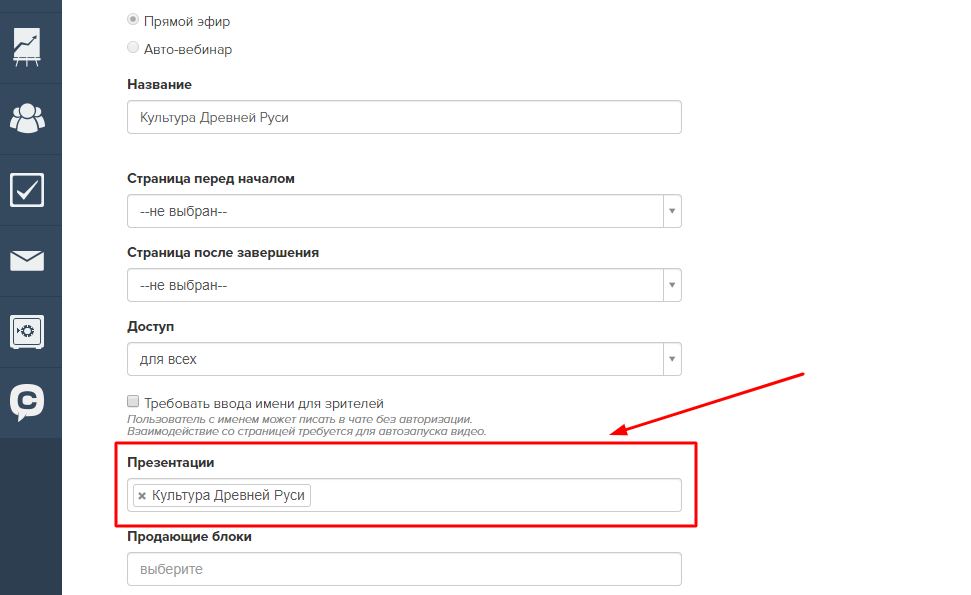Open the tasks checkmark sidebar icon
This screenshot has height=595, width=971.
[x=27, y=189]
